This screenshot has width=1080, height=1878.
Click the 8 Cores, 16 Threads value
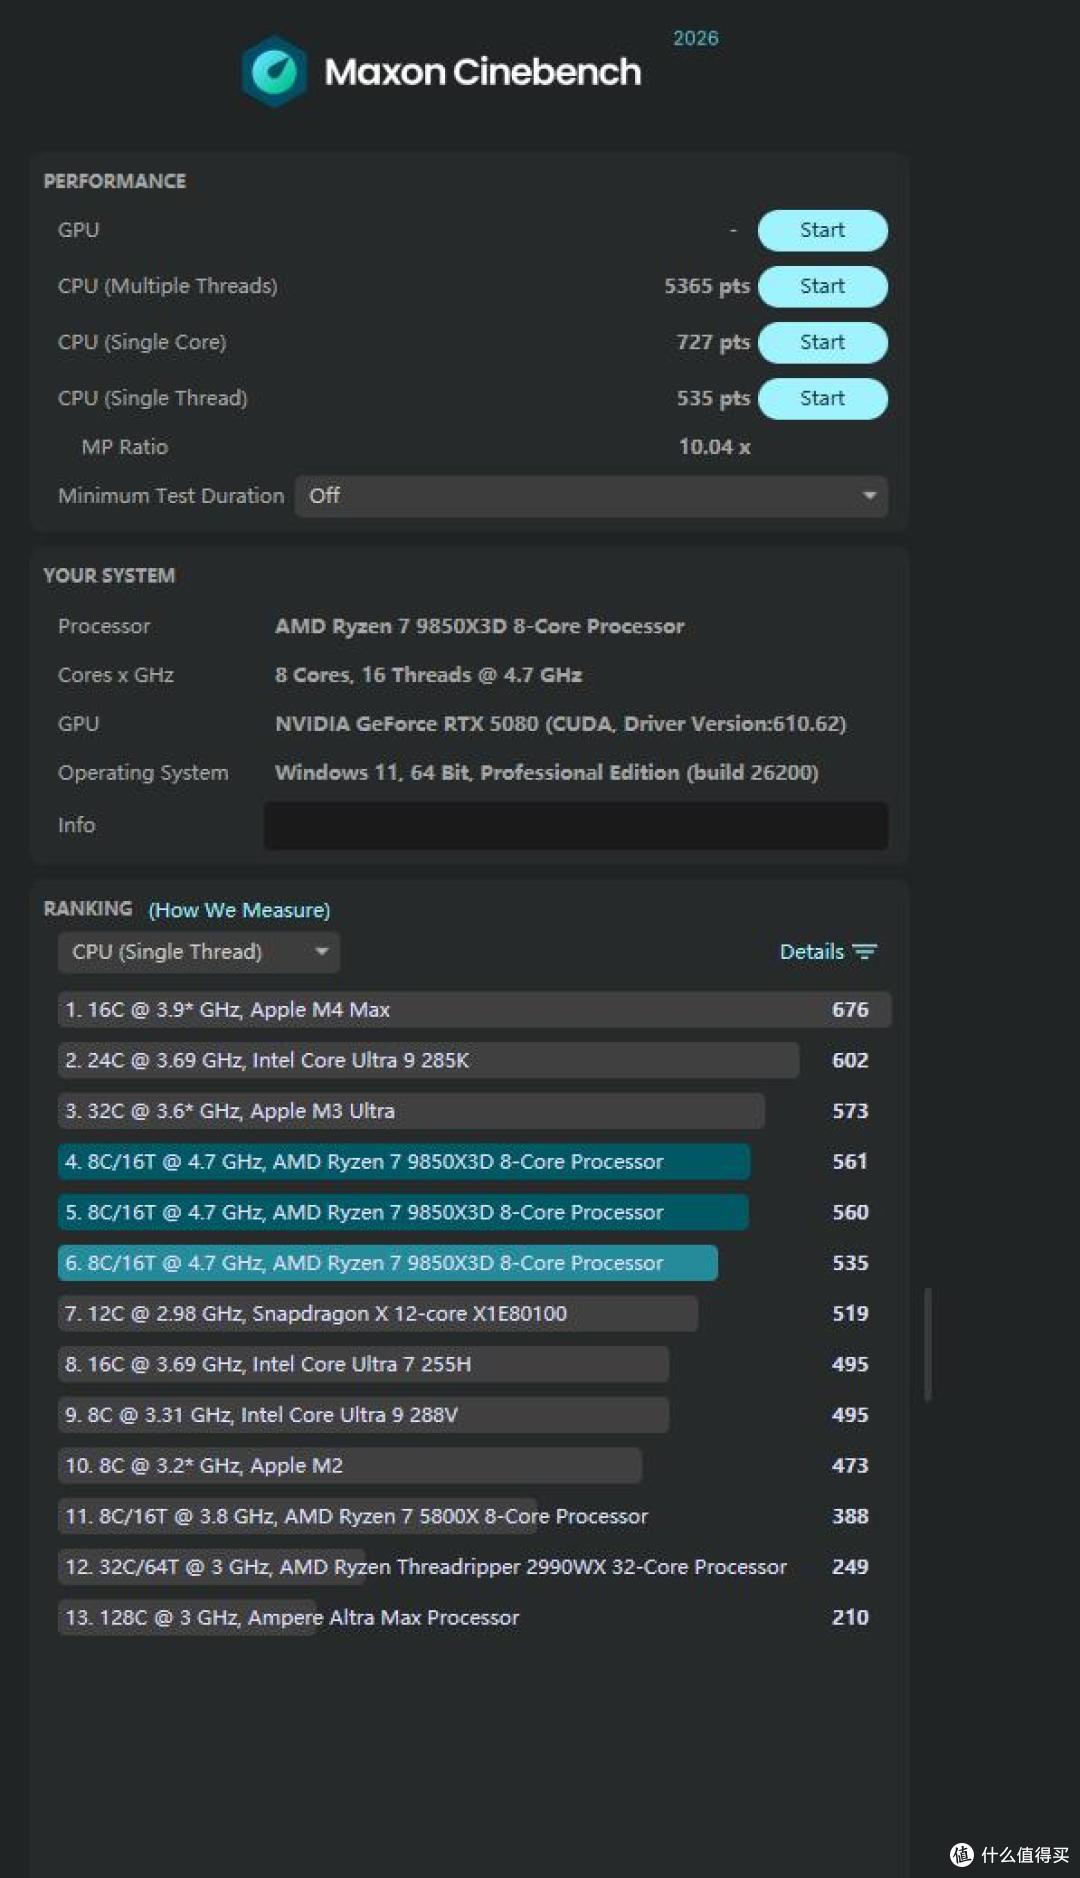(428, 675)
